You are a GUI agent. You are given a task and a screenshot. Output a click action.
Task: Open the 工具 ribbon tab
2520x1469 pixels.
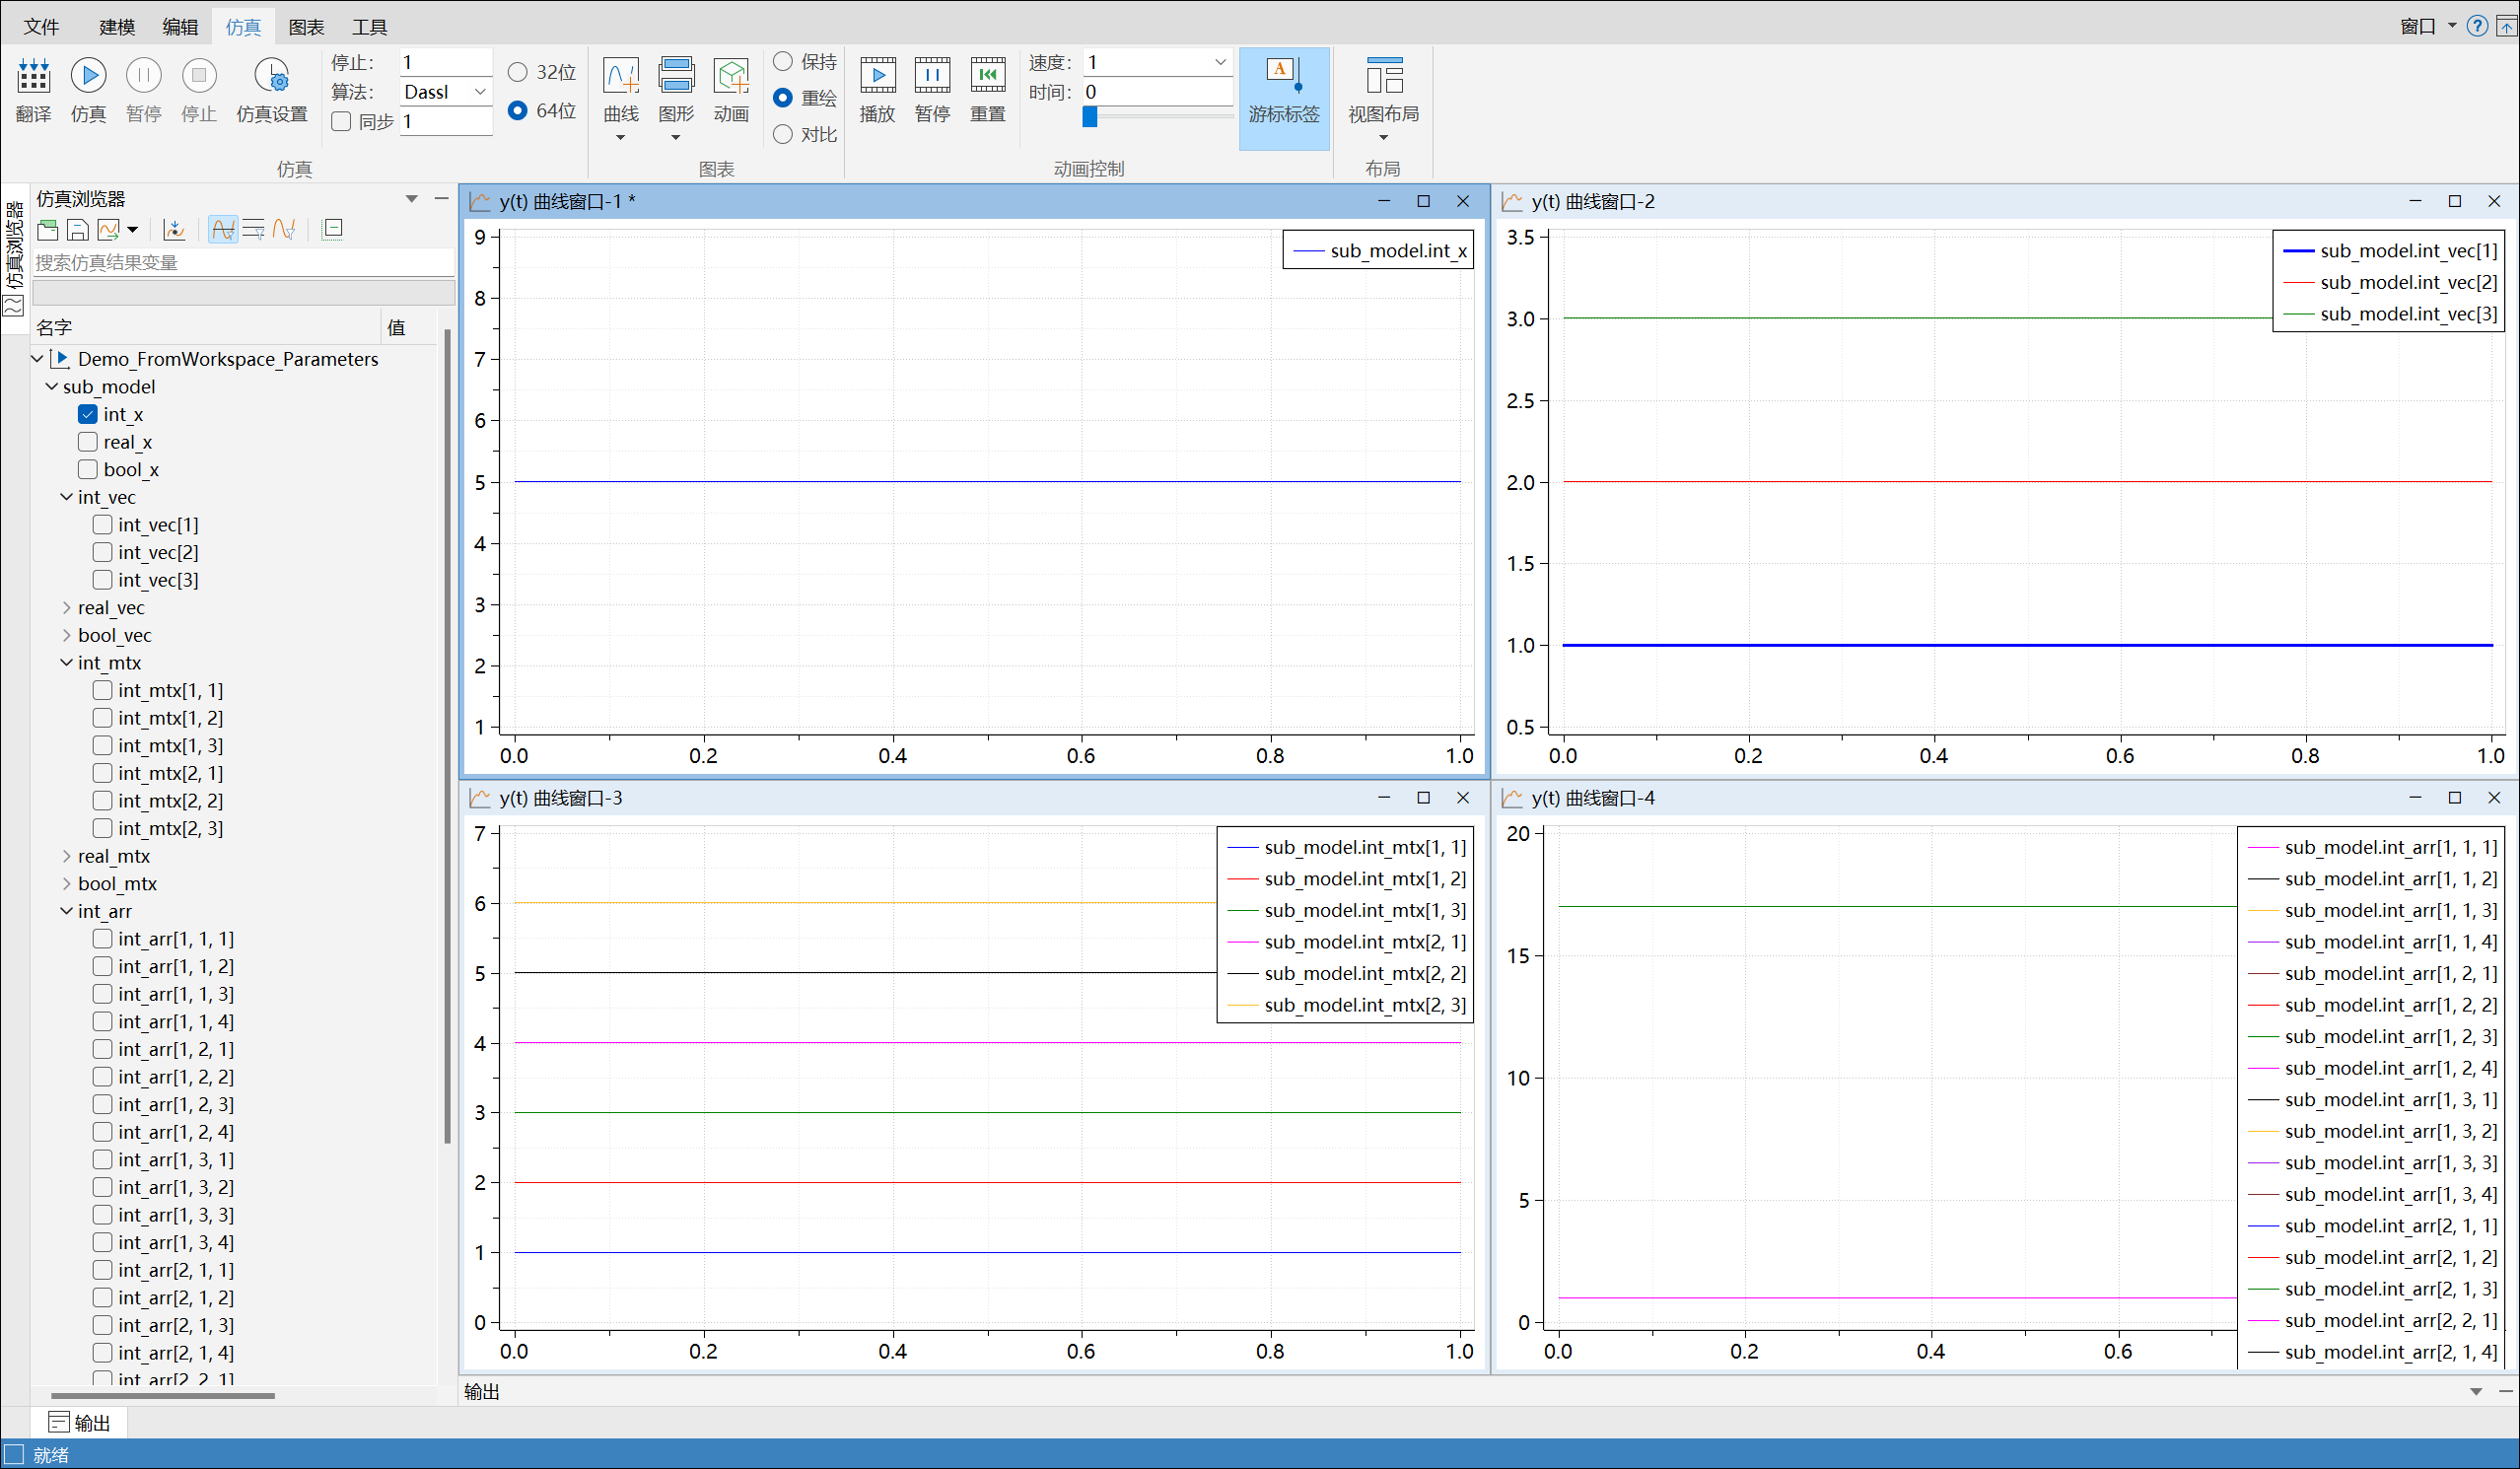coord(369,26)
